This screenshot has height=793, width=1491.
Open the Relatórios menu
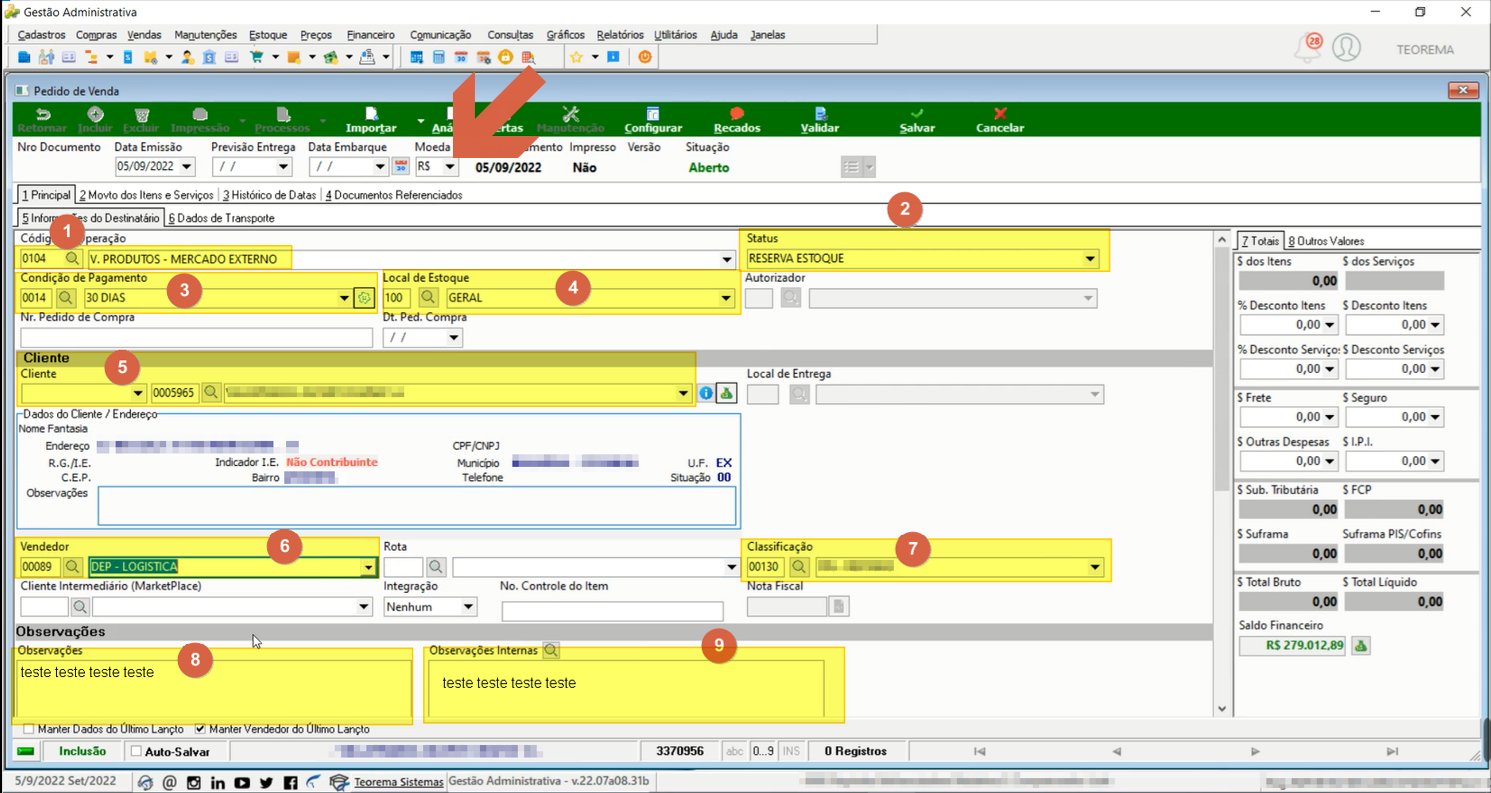tap(620, 35)
